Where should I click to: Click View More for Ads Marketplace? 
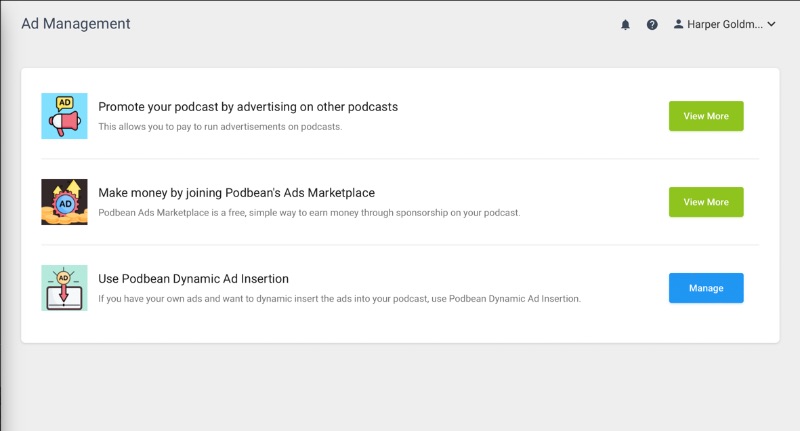[706, 202]
